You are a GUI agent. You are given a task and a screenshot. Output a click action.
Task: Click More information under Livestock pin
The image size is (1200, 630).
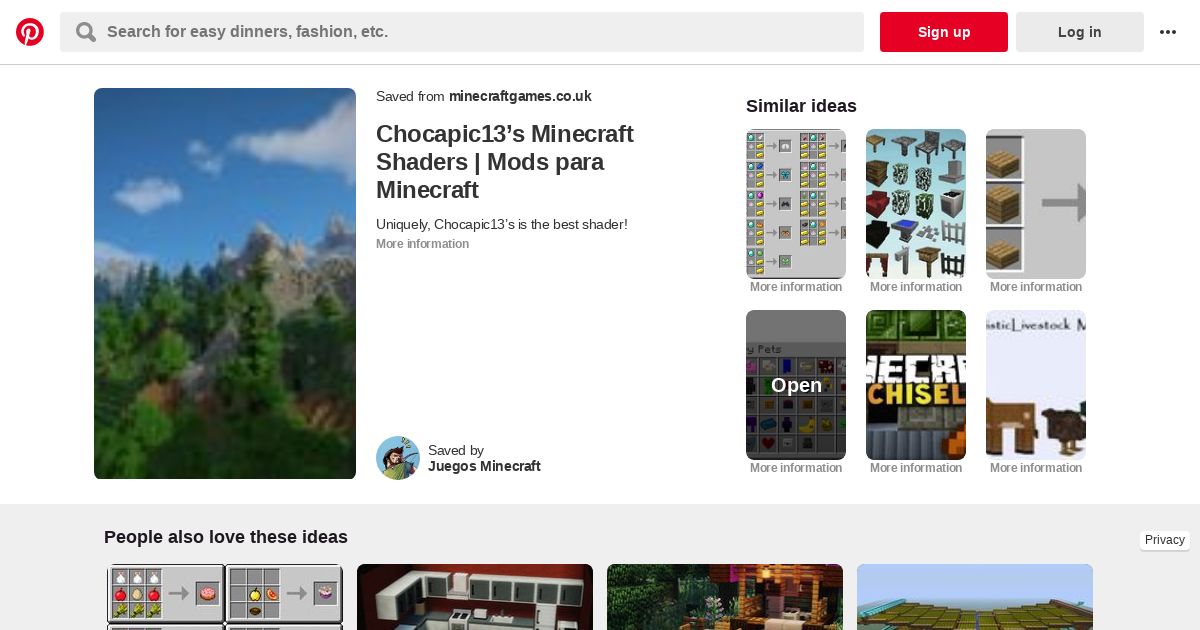[1036, 468]
